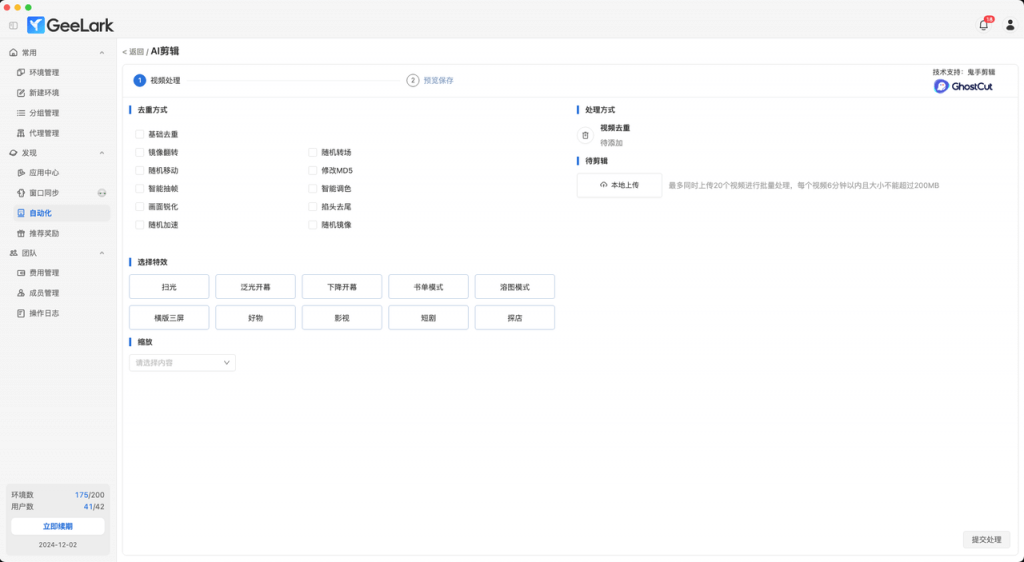The height and width of the screenshot is (562, 1024).
Task: Toggle the sidebar collapse icon beside the GeeLark logo
Action: point(13,25)
